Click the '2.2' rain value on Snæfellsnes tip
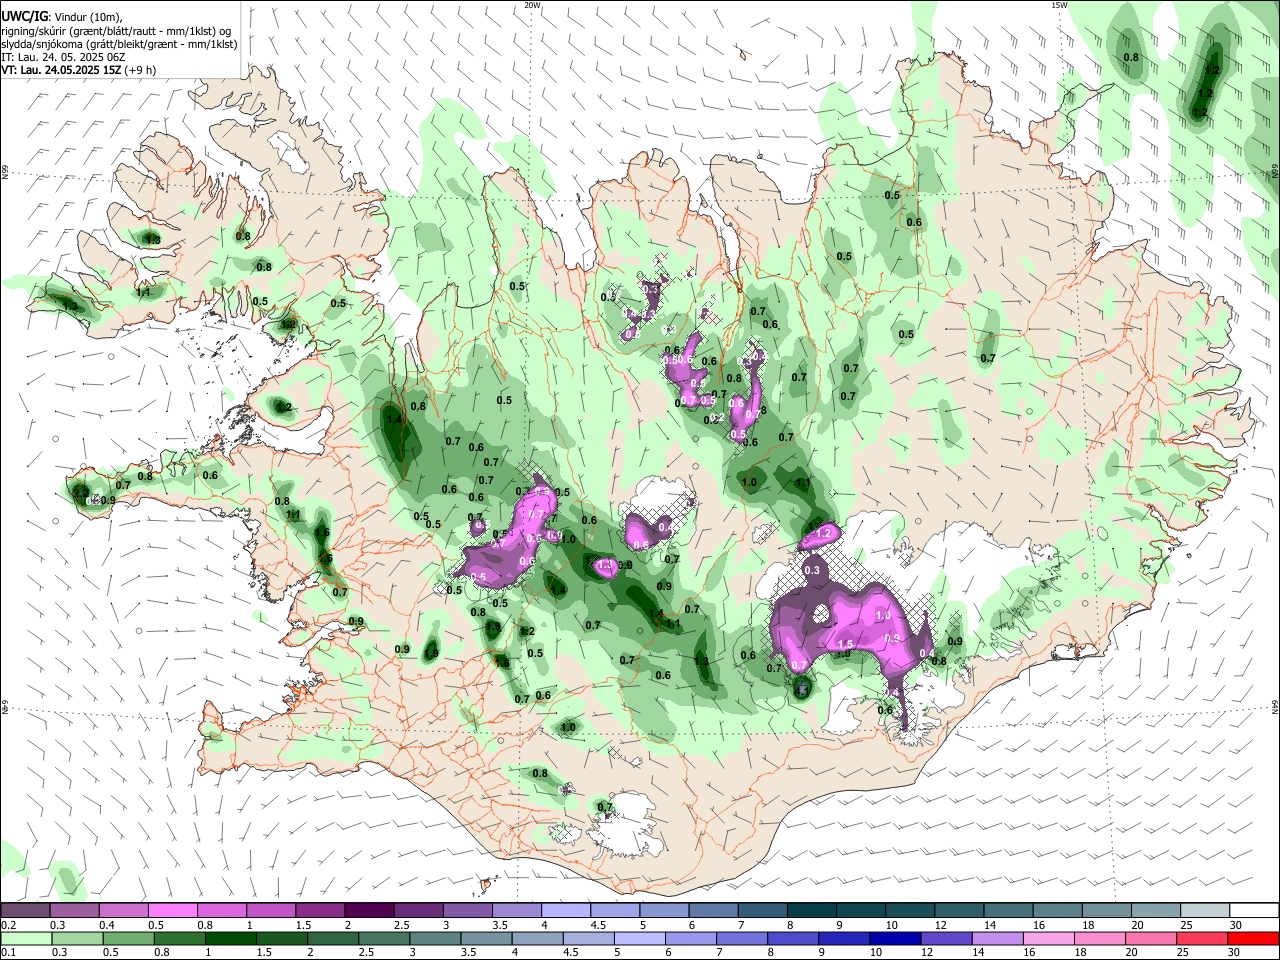 point(81,492)
